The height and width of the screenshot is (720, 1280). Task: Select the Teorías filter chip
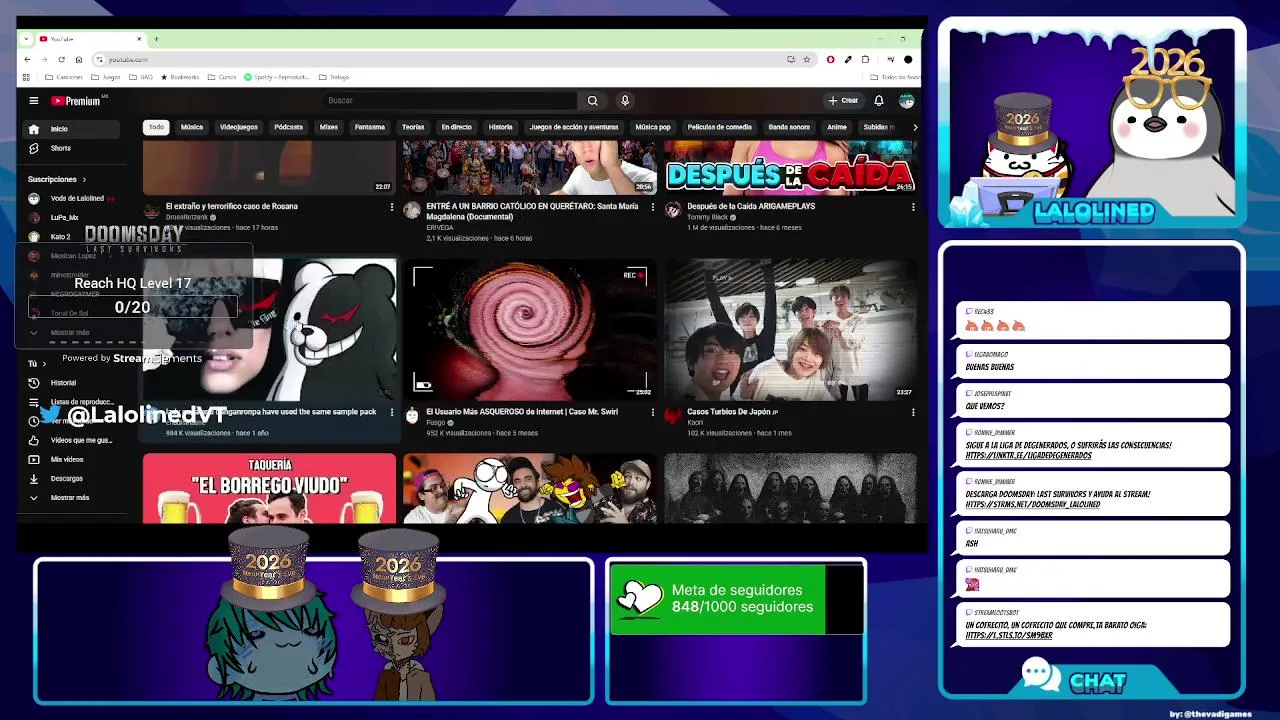click(x=413, y=127)
